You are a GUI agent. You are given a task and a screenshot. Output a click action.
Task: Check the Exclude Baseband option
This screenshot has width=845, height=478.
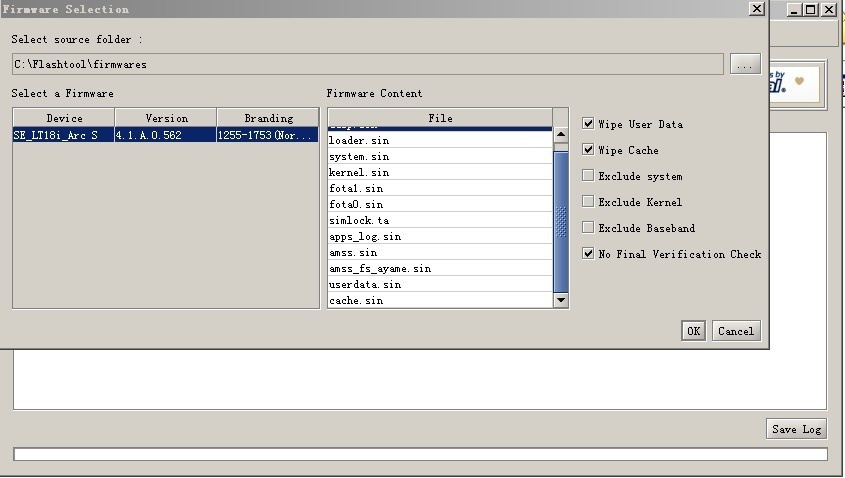click(589, 228)
